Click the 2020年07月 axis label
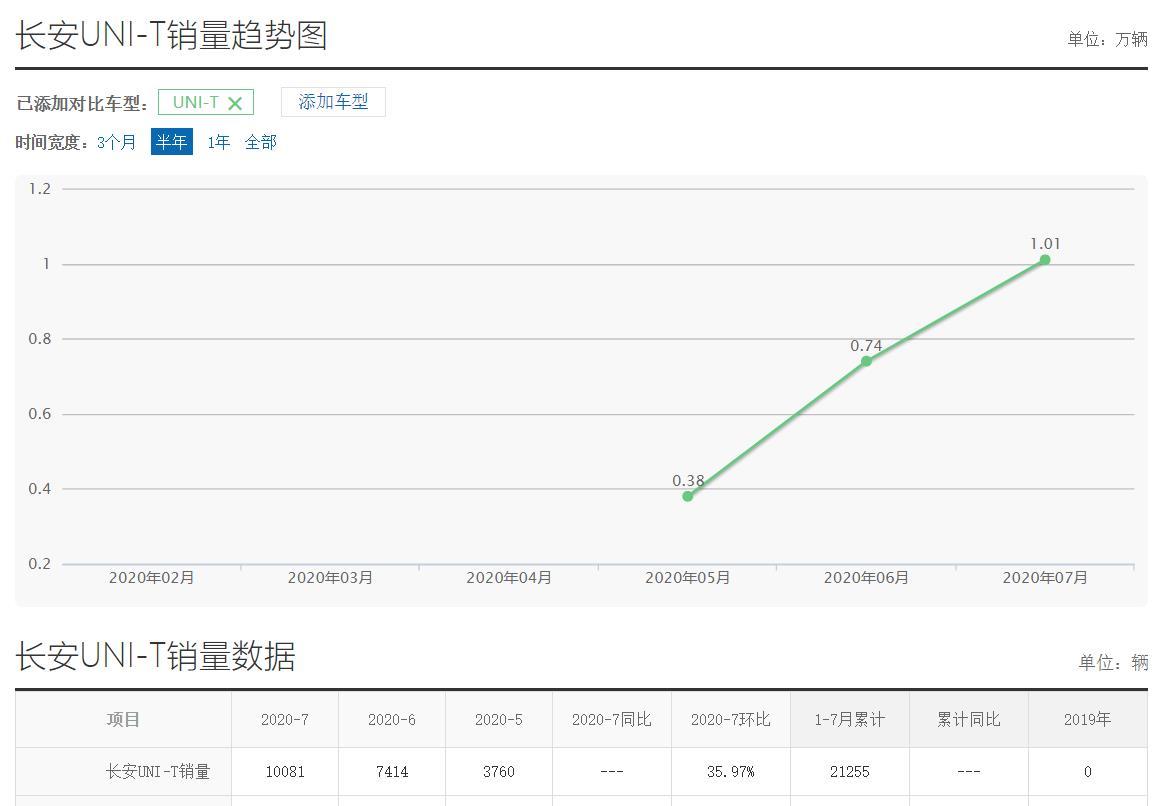The width and height of the screenshot is (1162, 806). point(1045,578)
